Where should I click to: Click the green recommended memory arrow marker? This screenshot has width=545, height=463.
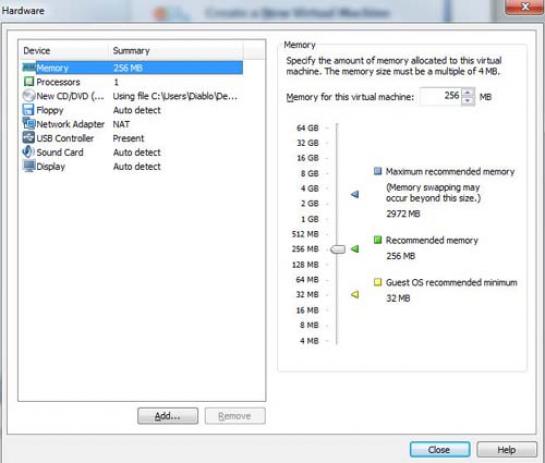pyautogui.click(x=355, y=249)
